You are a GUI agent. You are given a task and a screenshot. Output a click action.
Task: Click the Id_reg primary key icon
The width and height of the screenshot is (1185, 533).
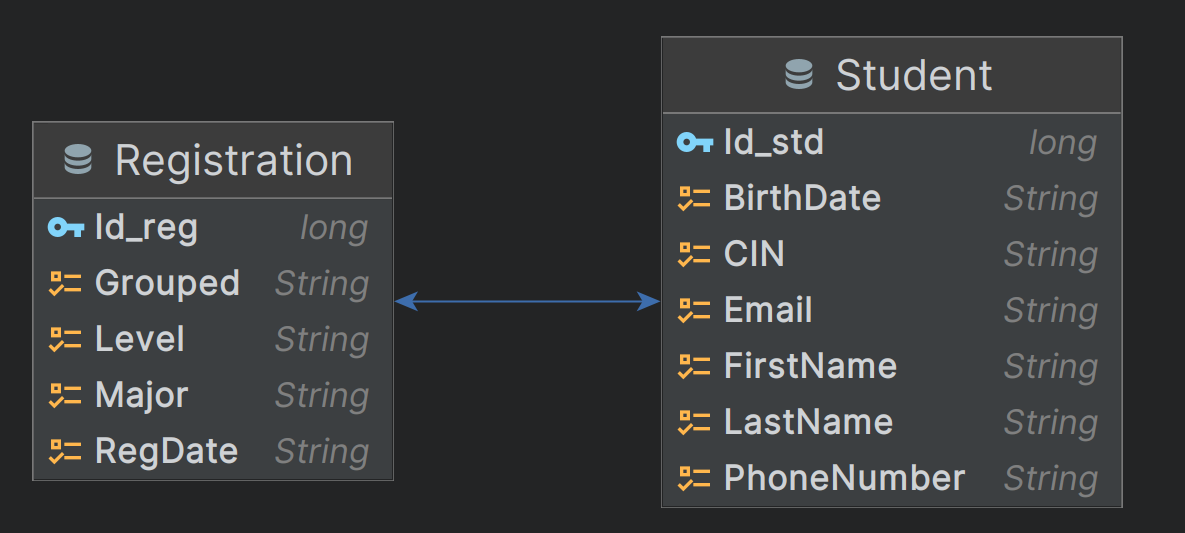click(66, 228)
